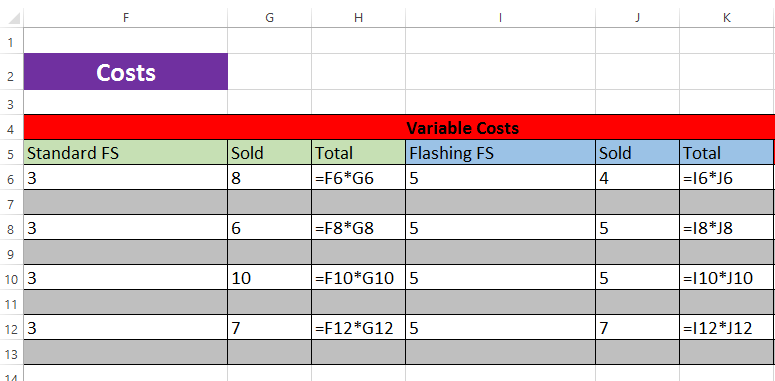Select the cell with formula =F10*G10

pos(358,278)
